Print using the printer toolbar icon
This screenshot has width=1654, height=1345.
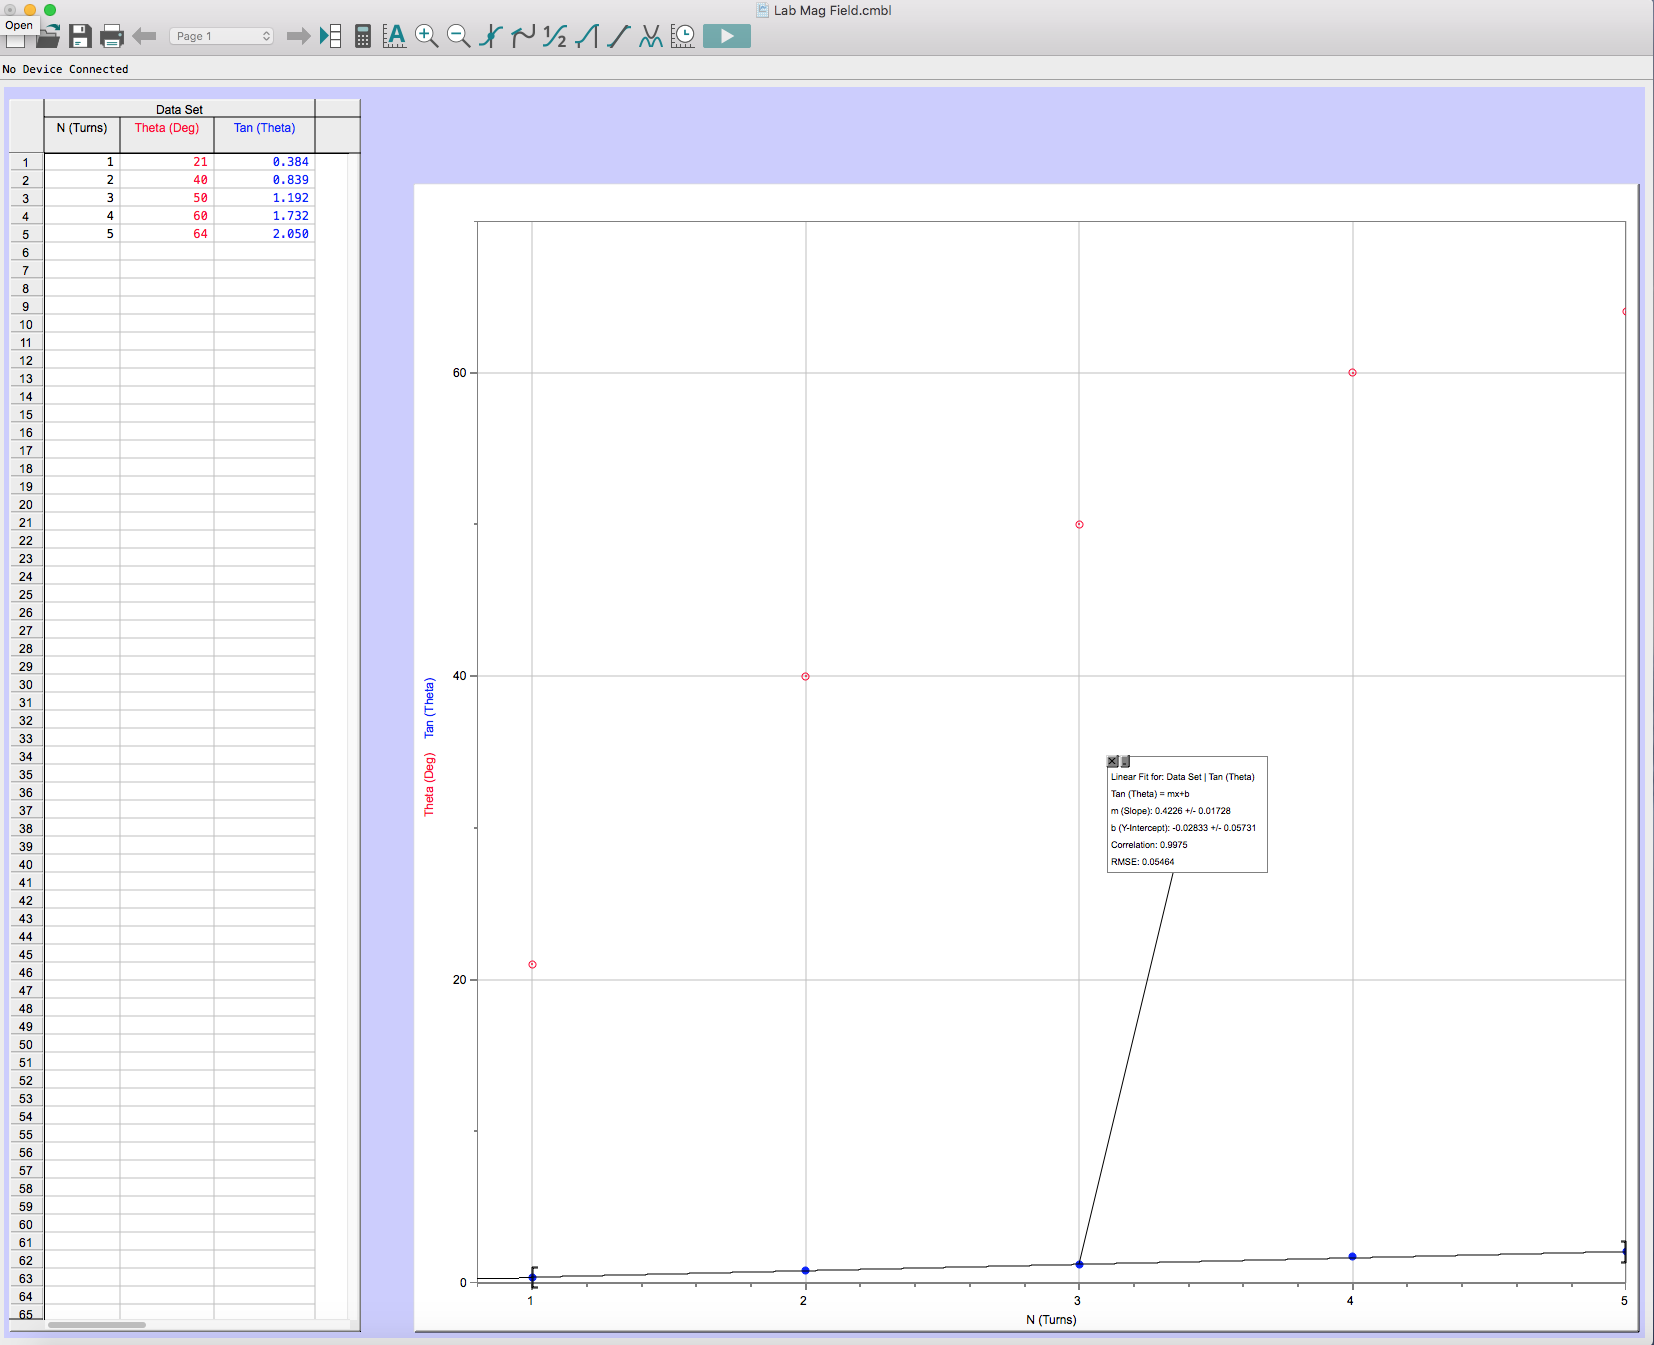tap(112, 37)
